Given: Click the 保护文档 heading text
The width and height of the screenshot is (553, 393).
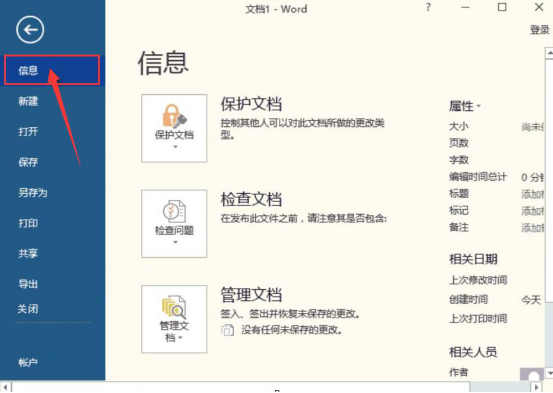Looking at the screenshot, I should [251, 104].
